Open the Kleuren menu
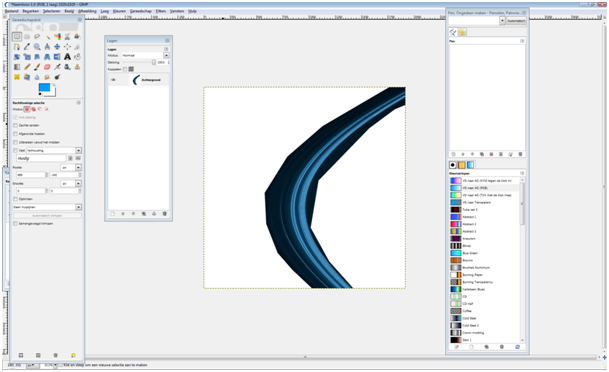Viewport: 609px width, 372px height. [119, 11]
